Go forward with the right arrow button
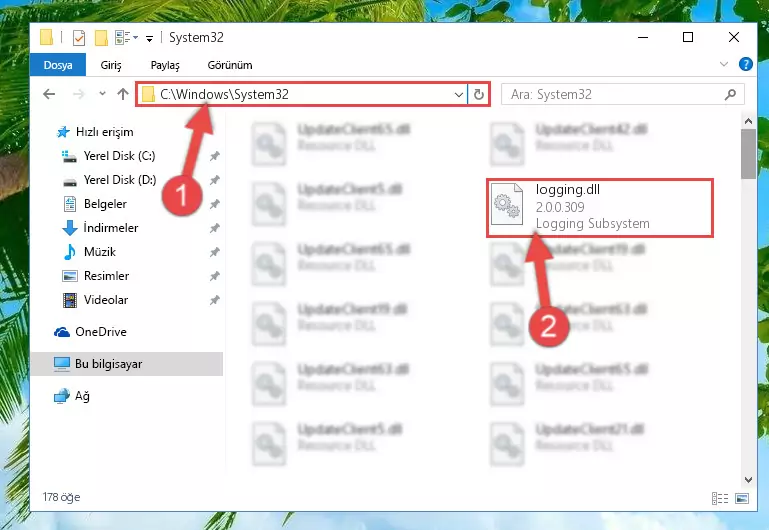Screen dimensions: 769x530 point(78,94)
